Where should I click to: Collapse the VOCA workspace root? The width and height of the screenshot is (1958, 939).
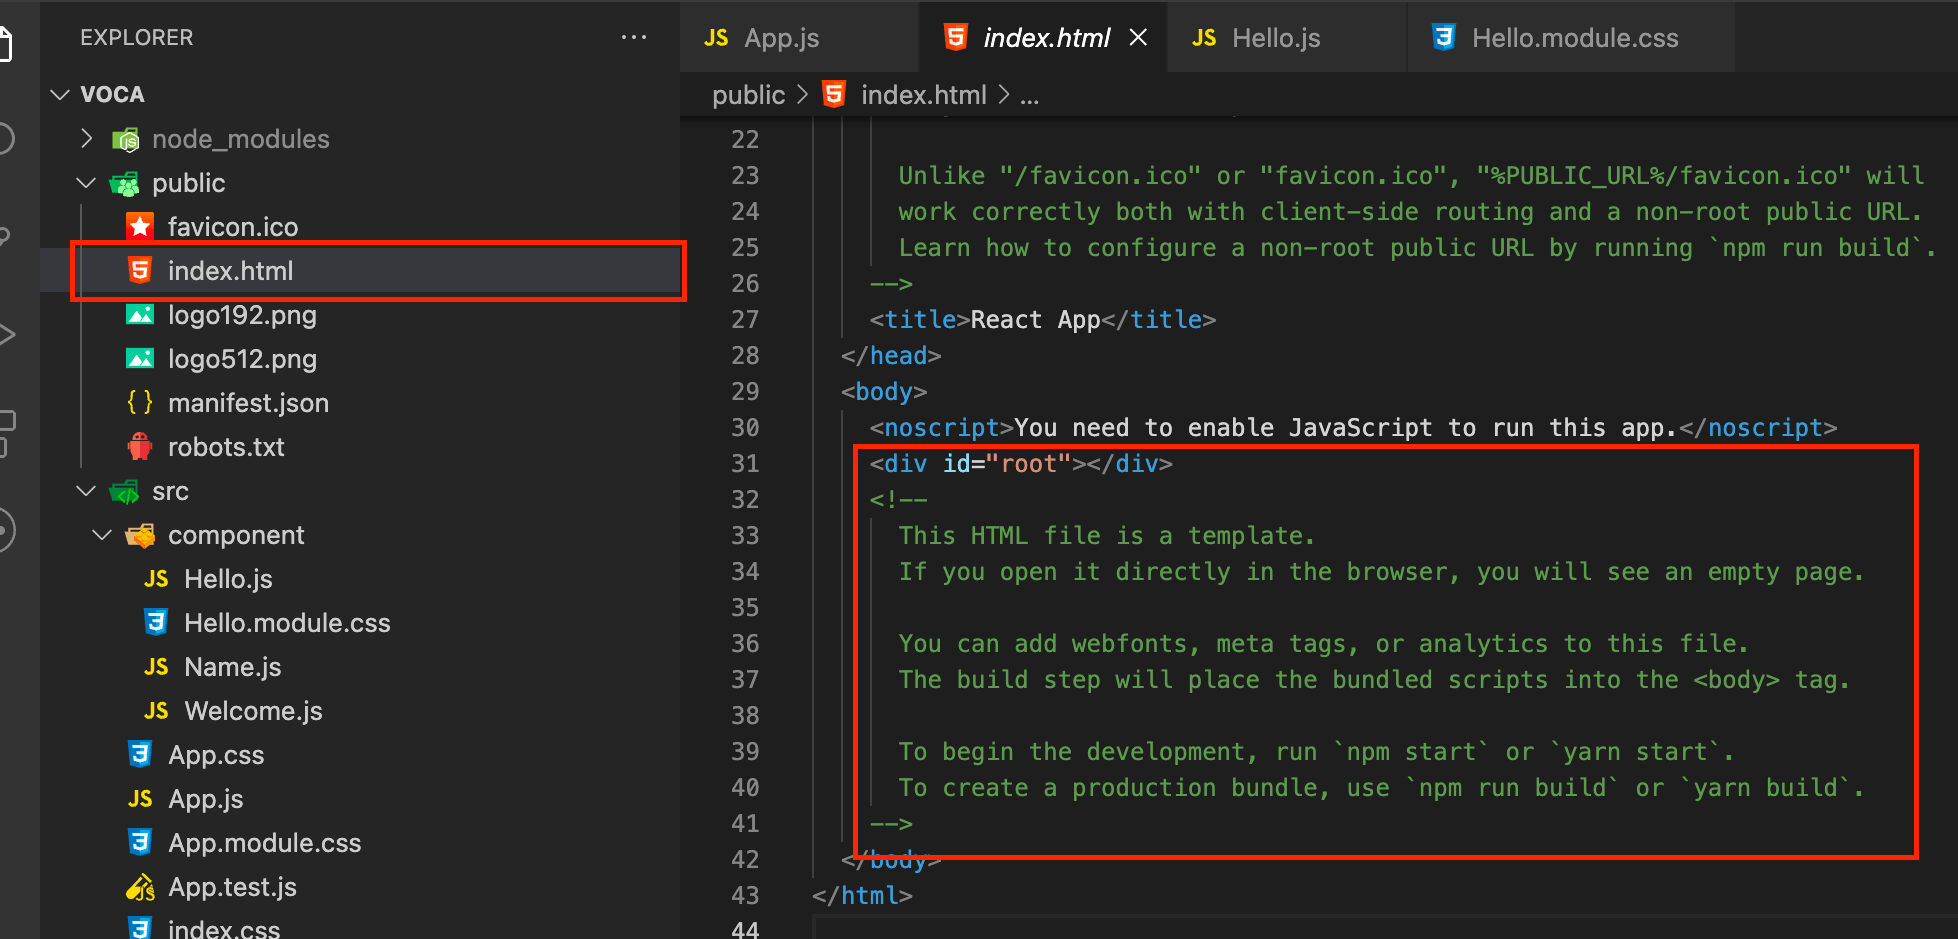click(x=60, y=94)
